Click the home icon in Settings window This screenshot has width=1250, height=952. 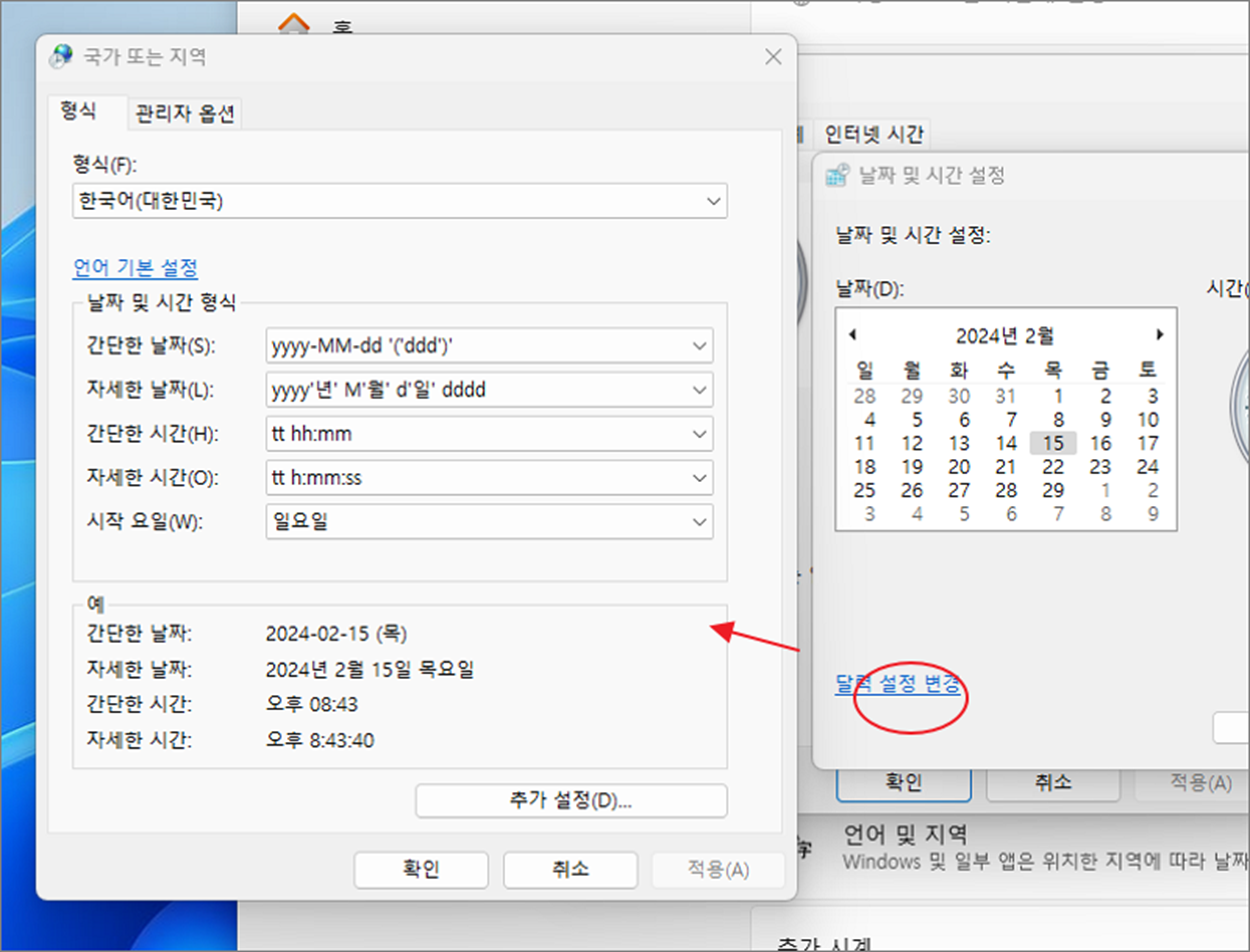293,24
